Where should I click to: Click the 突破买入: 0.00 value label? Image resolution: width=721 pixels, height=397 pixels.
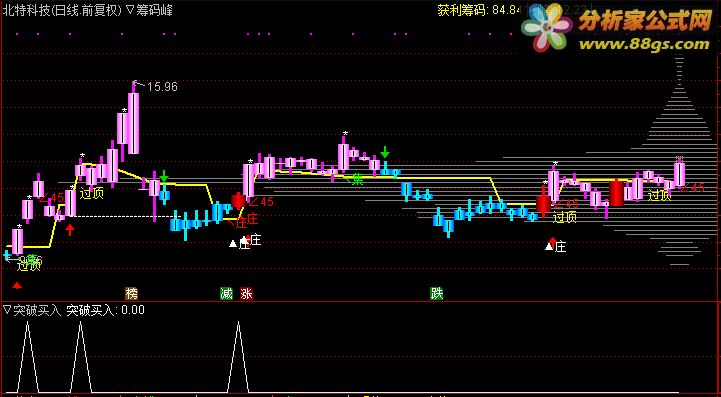(105, 310)
